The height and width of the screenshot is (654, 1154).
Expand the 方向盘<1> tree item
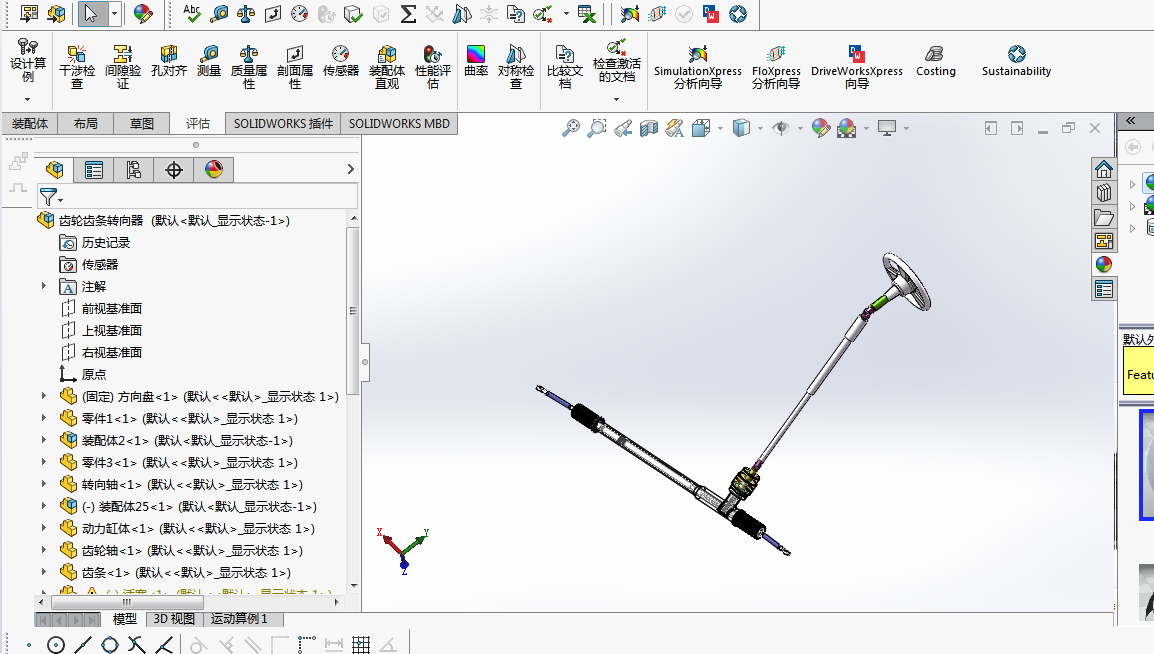point(43,396)
